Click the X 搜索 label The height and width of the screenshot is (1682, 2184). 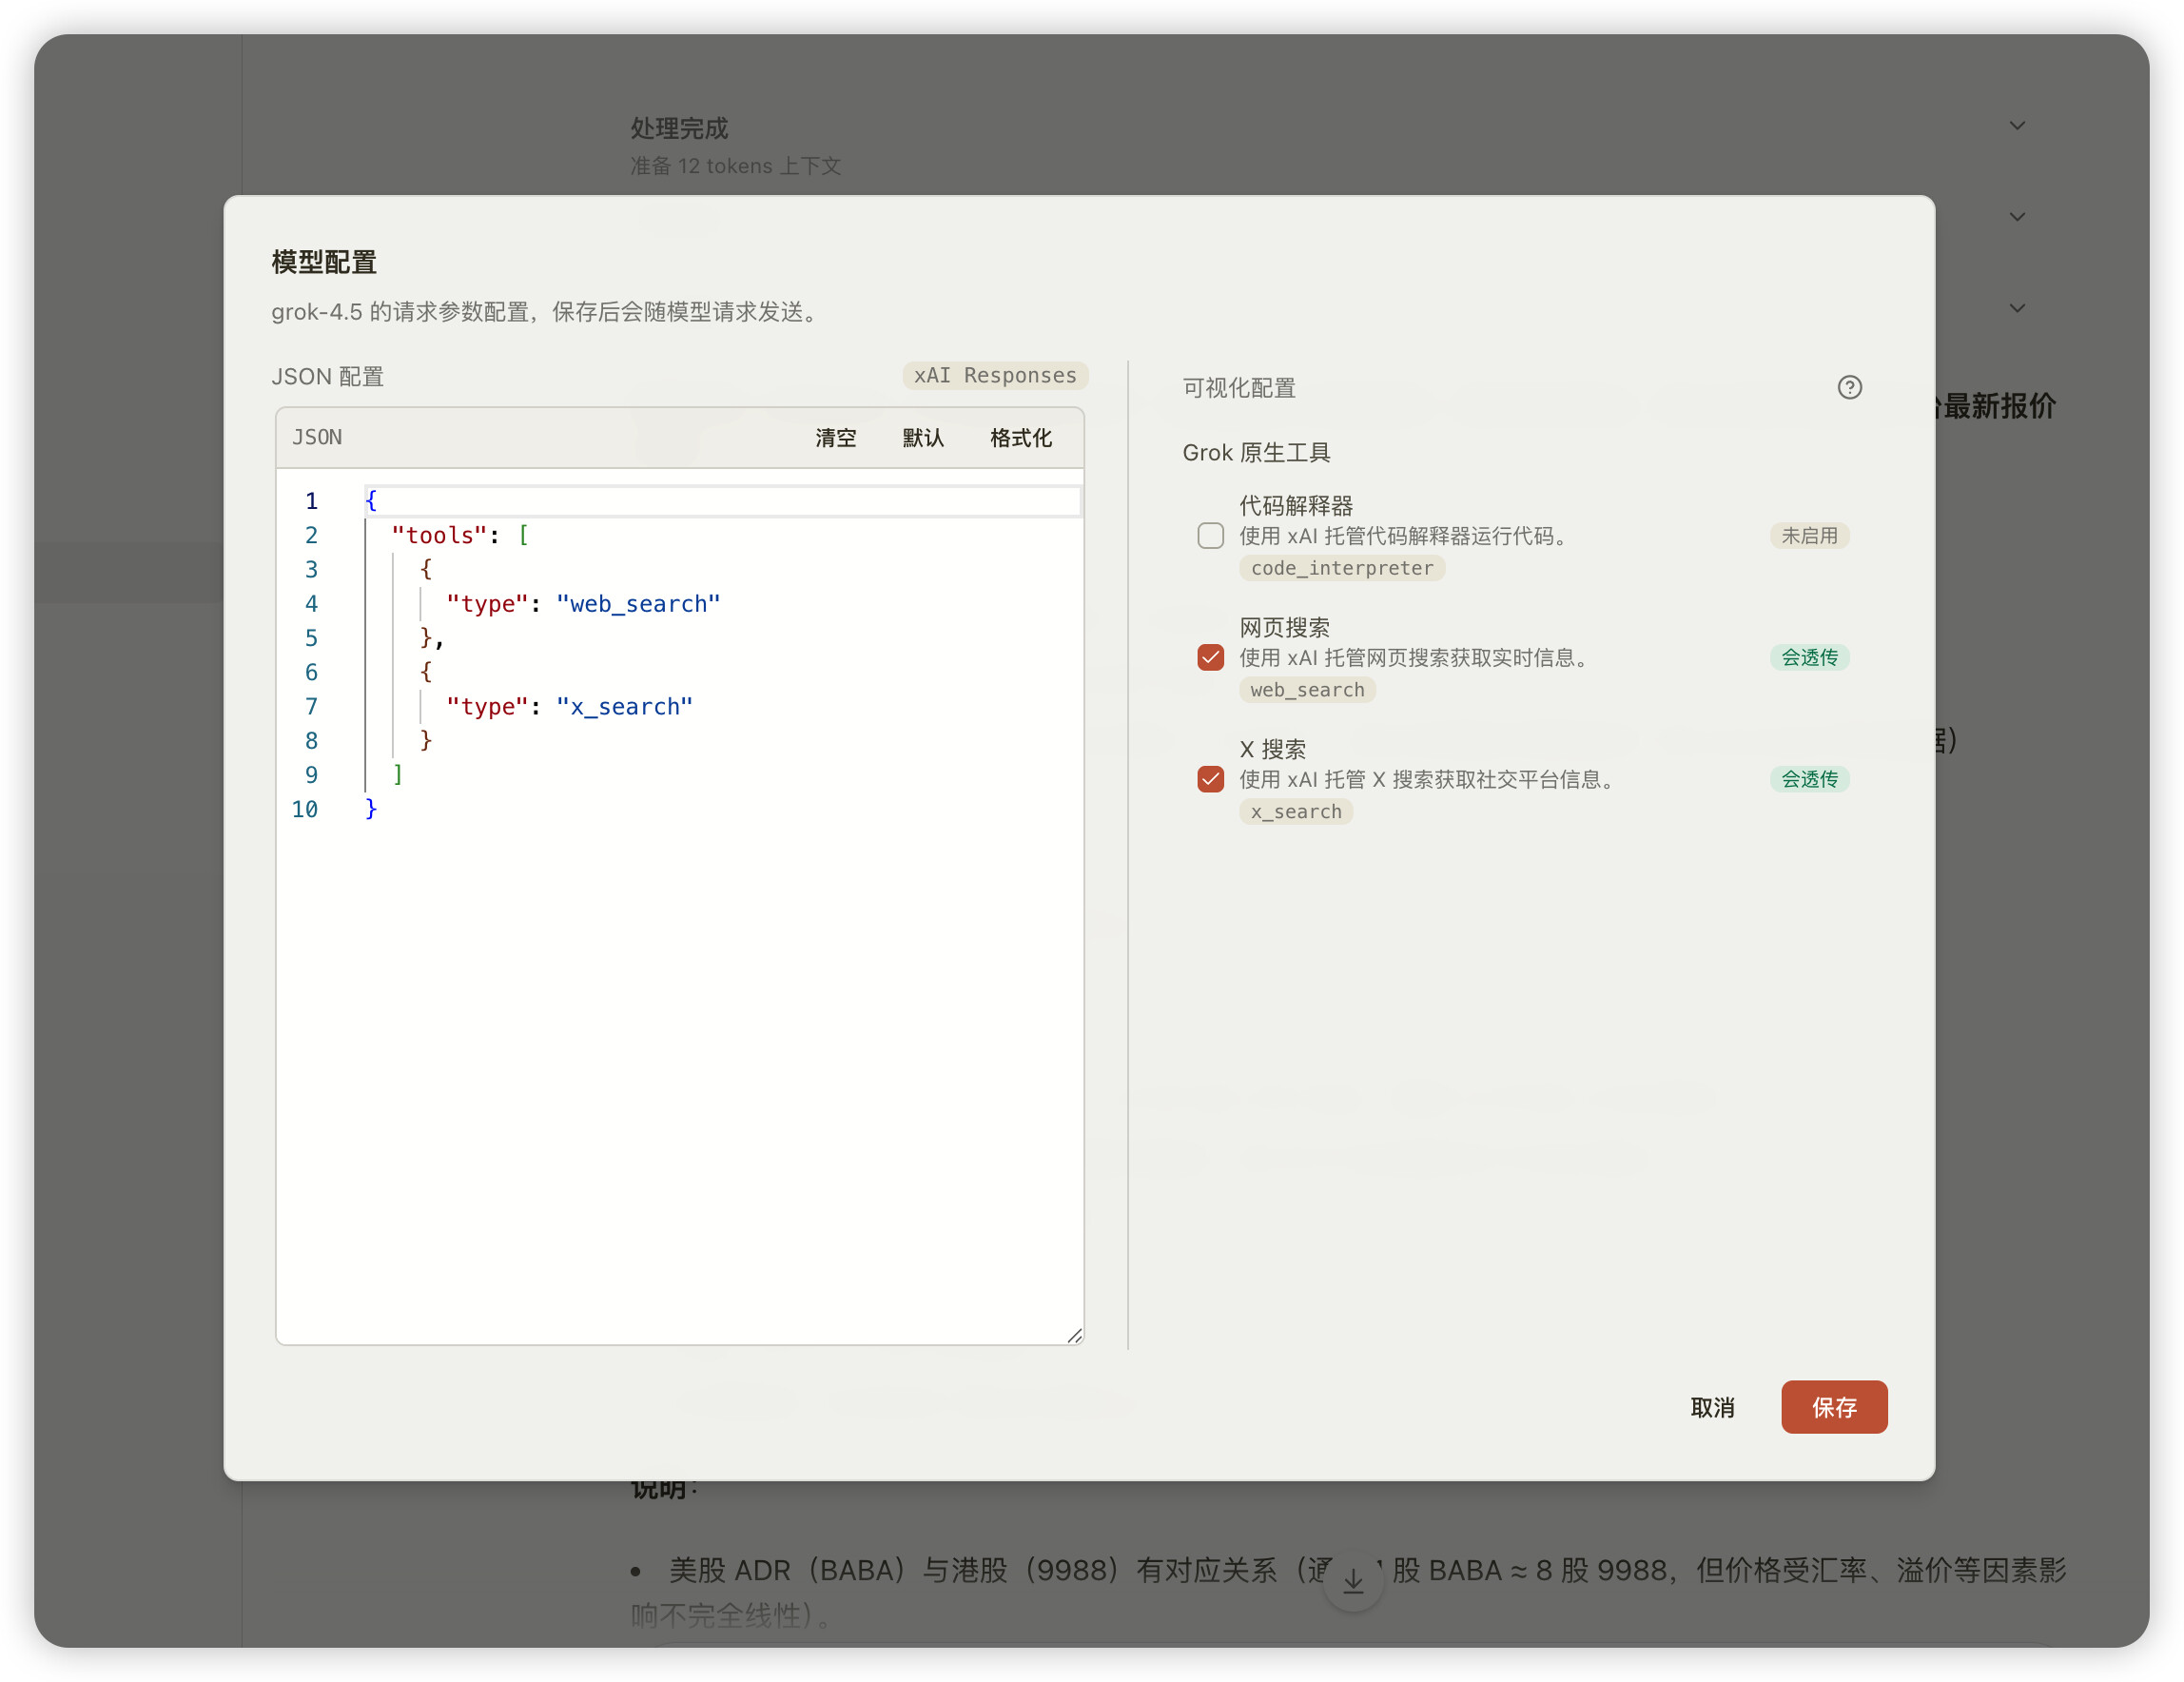pyautogui.click(x=1273, y=750)
